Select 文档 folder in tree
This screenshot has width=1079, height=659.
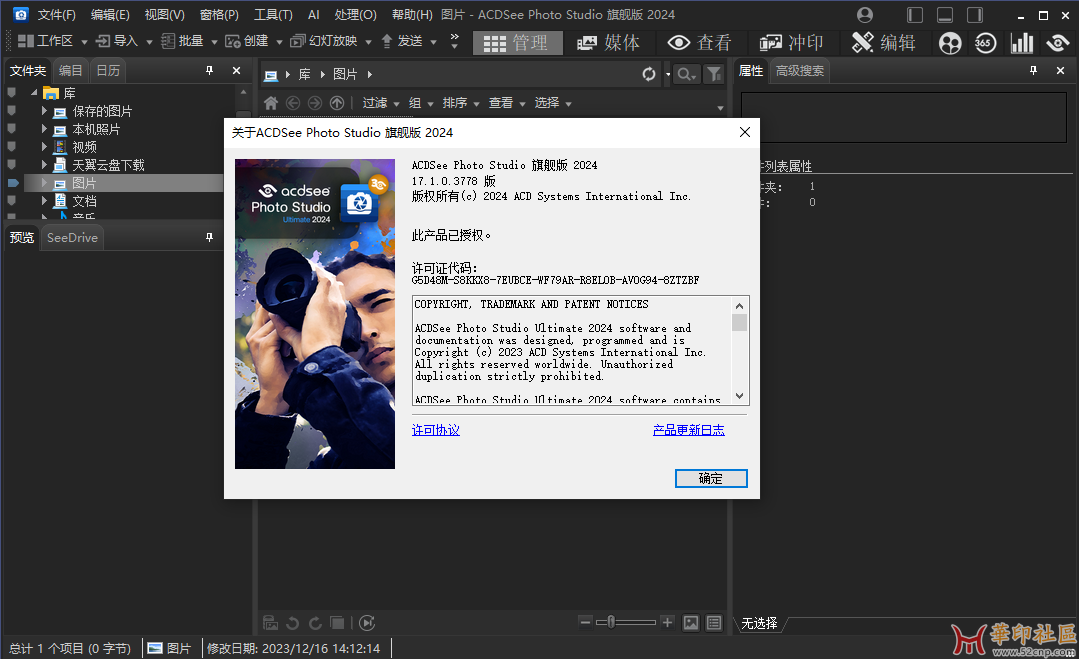(x=84, y=201)
